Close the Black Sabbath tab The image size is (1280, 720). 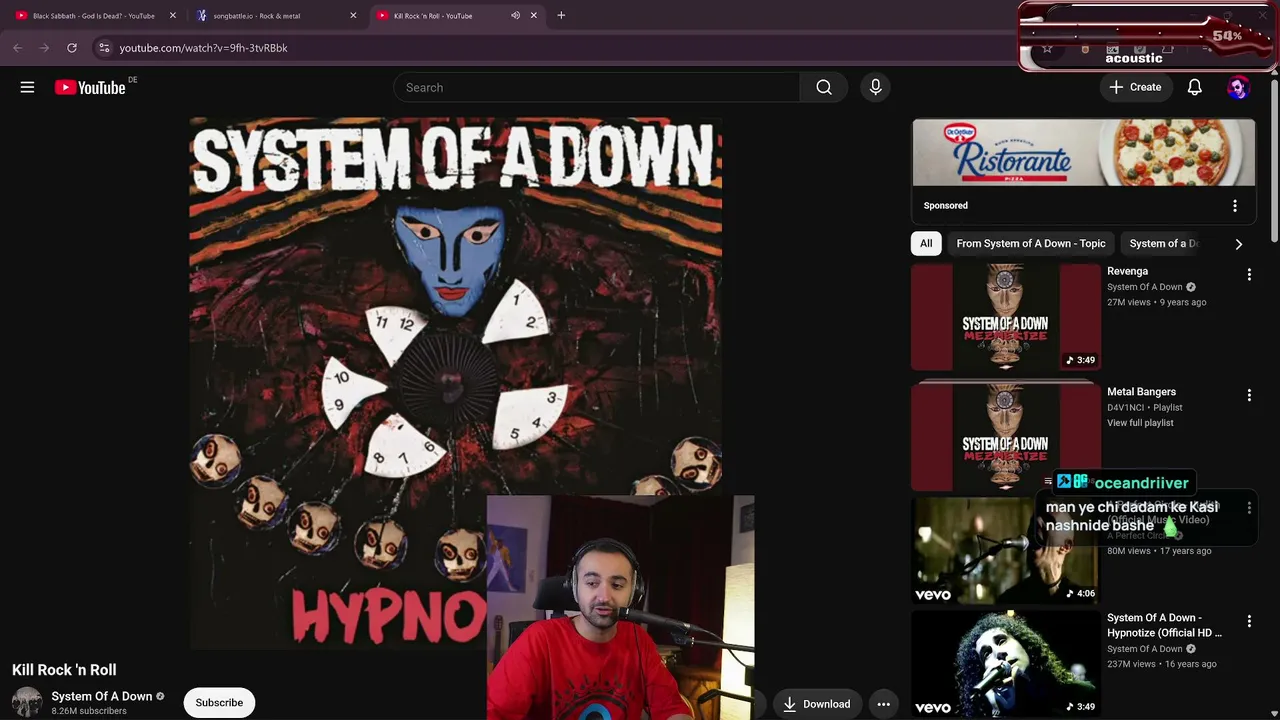(173, 16)
